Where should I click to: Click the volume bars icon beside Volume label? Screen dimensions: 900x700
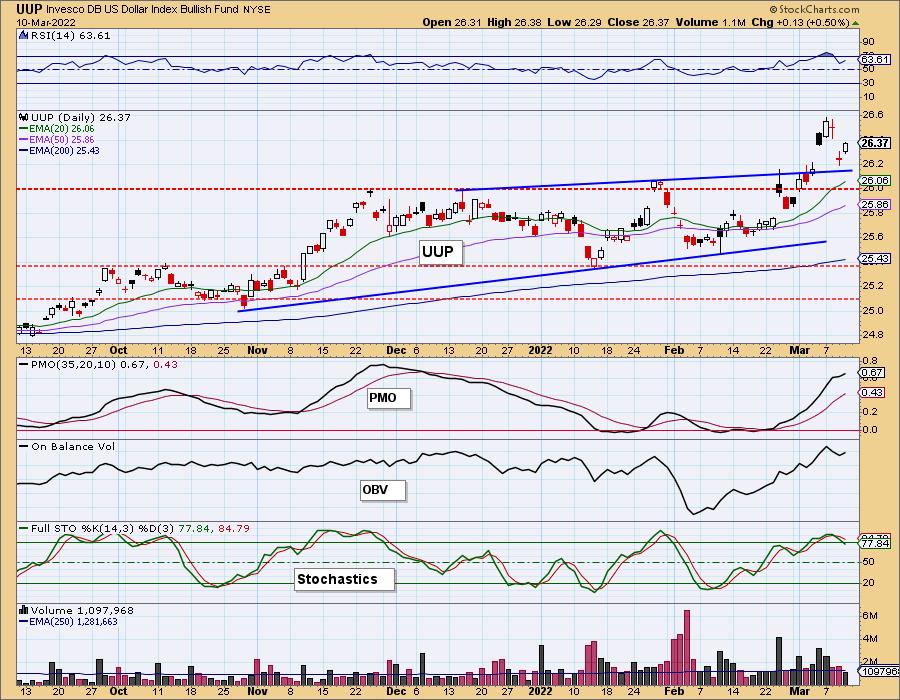click(x=24, y=610)
